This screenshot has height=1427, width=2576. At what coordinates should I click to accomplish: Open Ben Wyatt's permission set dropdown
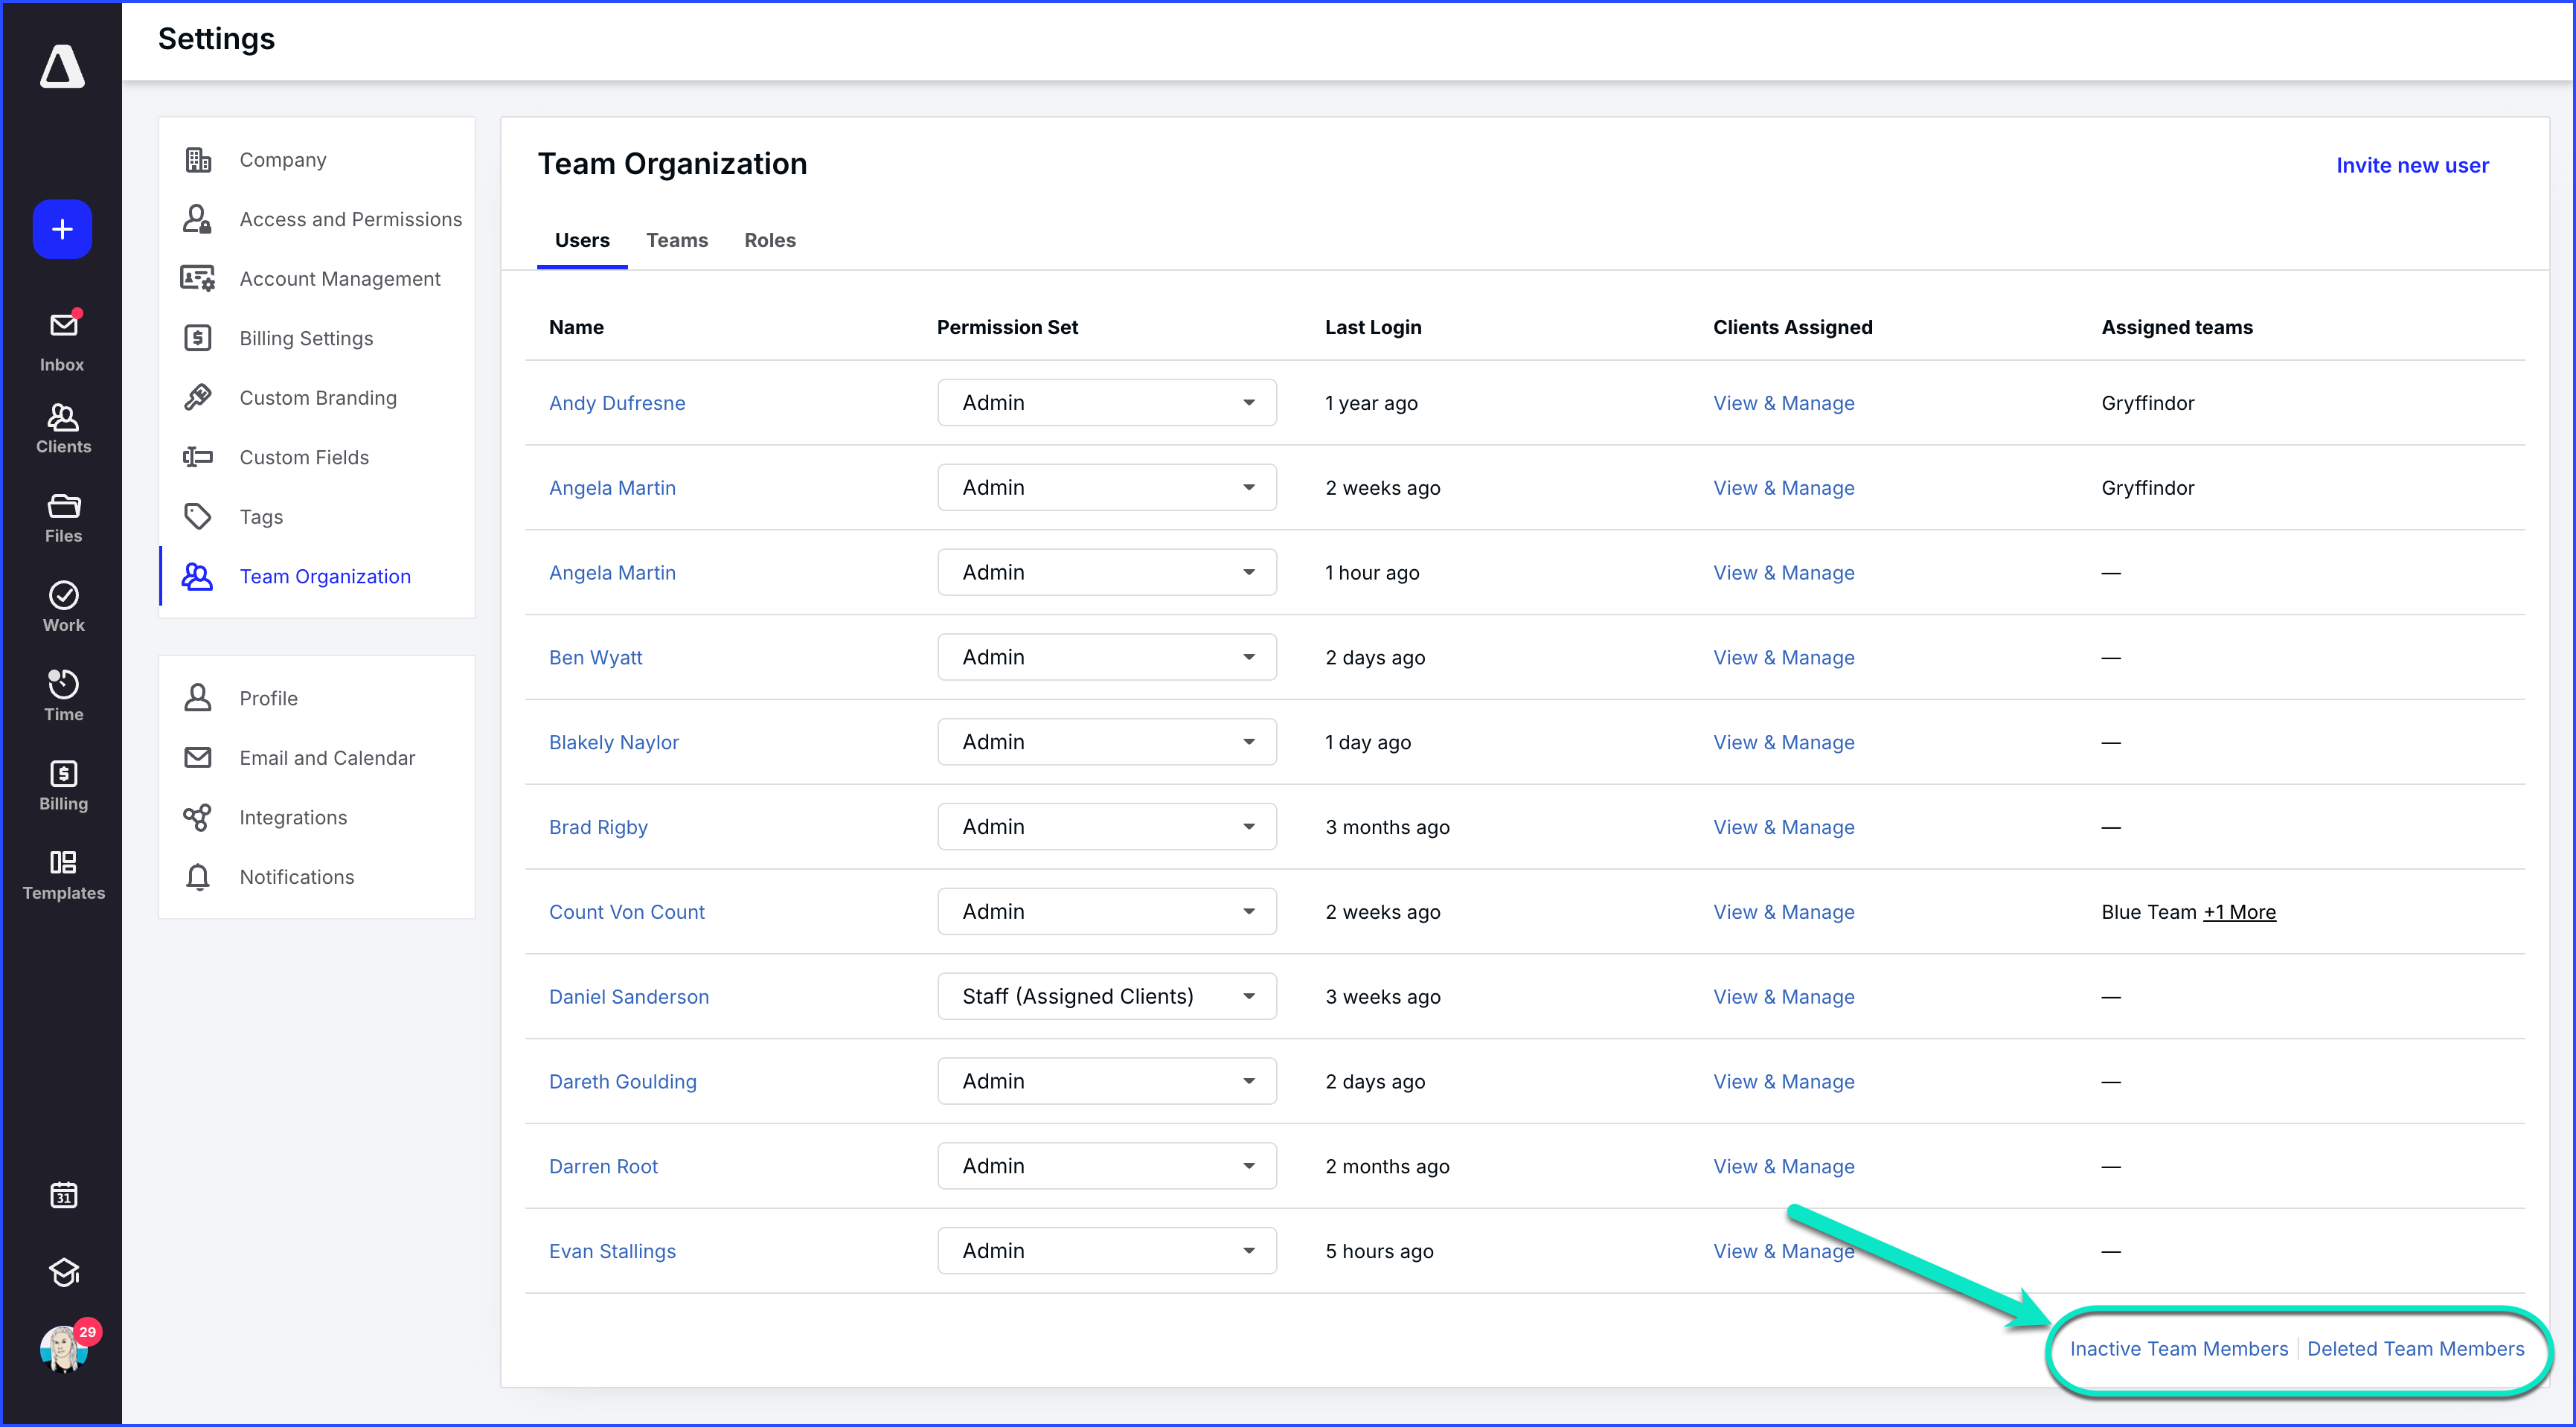click(1106, 657)
